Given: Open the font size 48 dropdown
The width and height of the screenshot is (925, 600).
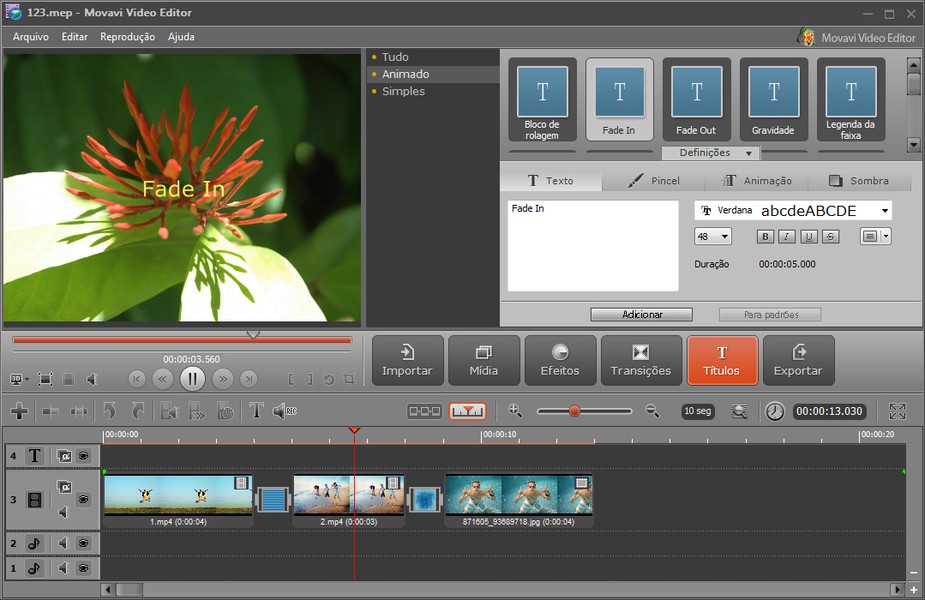Looking at the screenshot, I should tap(713, 237).
